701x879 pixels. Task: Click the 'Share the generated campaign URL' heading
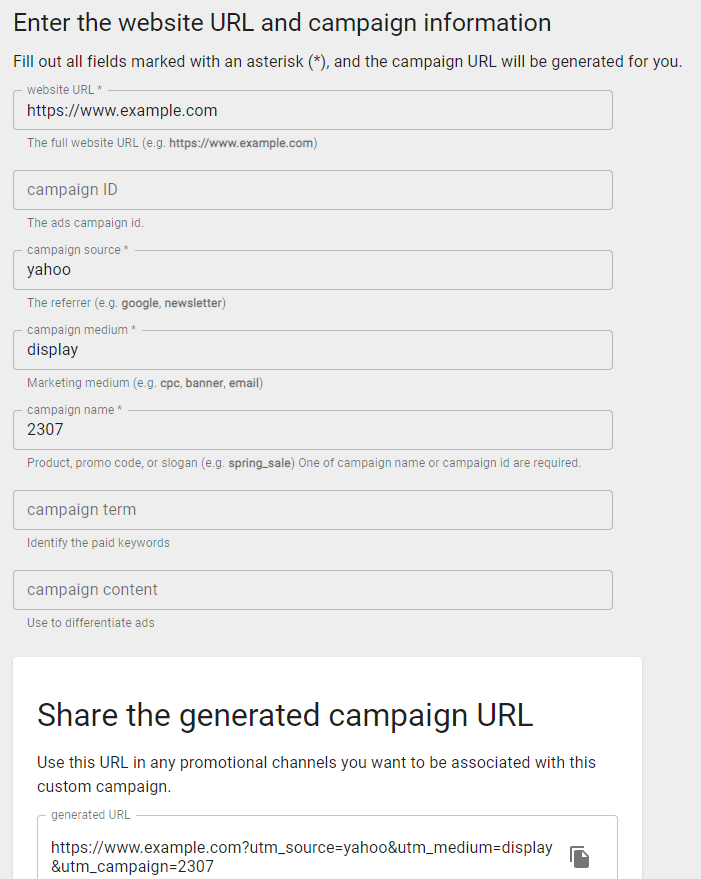point(285,715)
